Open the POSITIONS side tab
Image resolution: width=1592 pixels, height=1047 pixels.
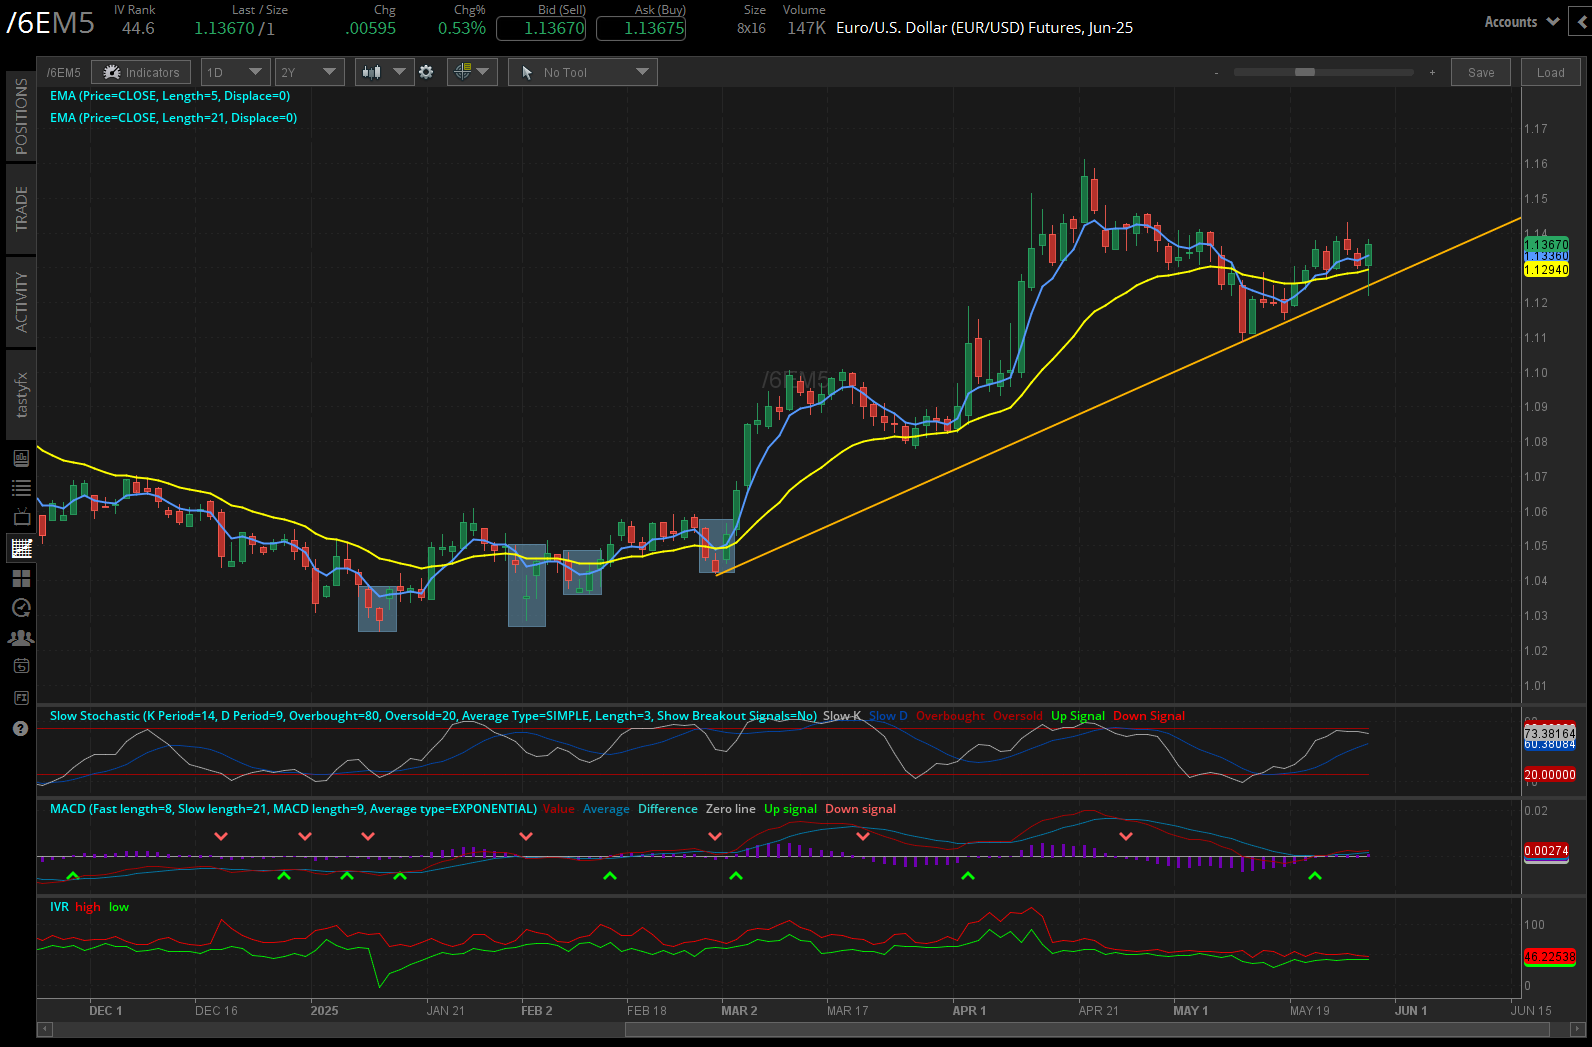click(x=21, y=116)
